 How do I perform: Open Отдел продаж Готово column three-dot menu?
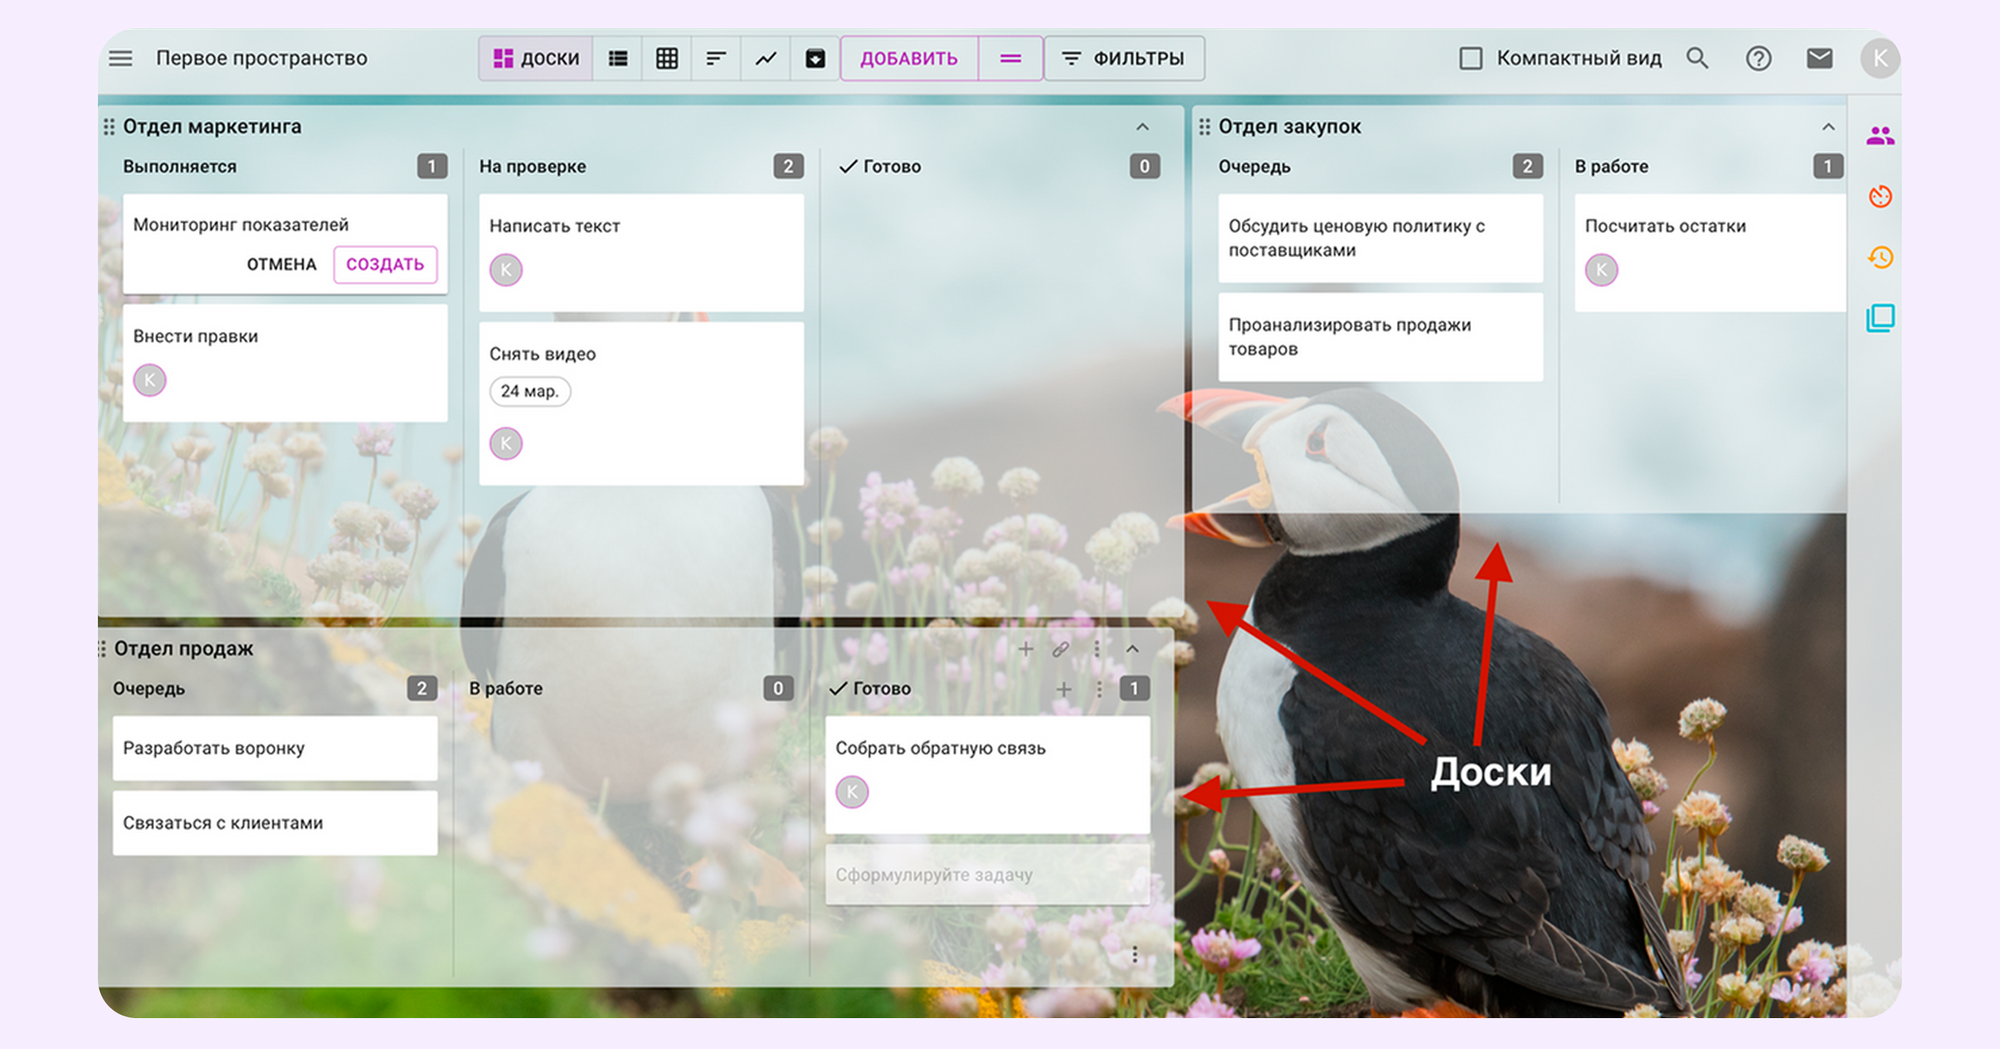[x=1099, y=689]
